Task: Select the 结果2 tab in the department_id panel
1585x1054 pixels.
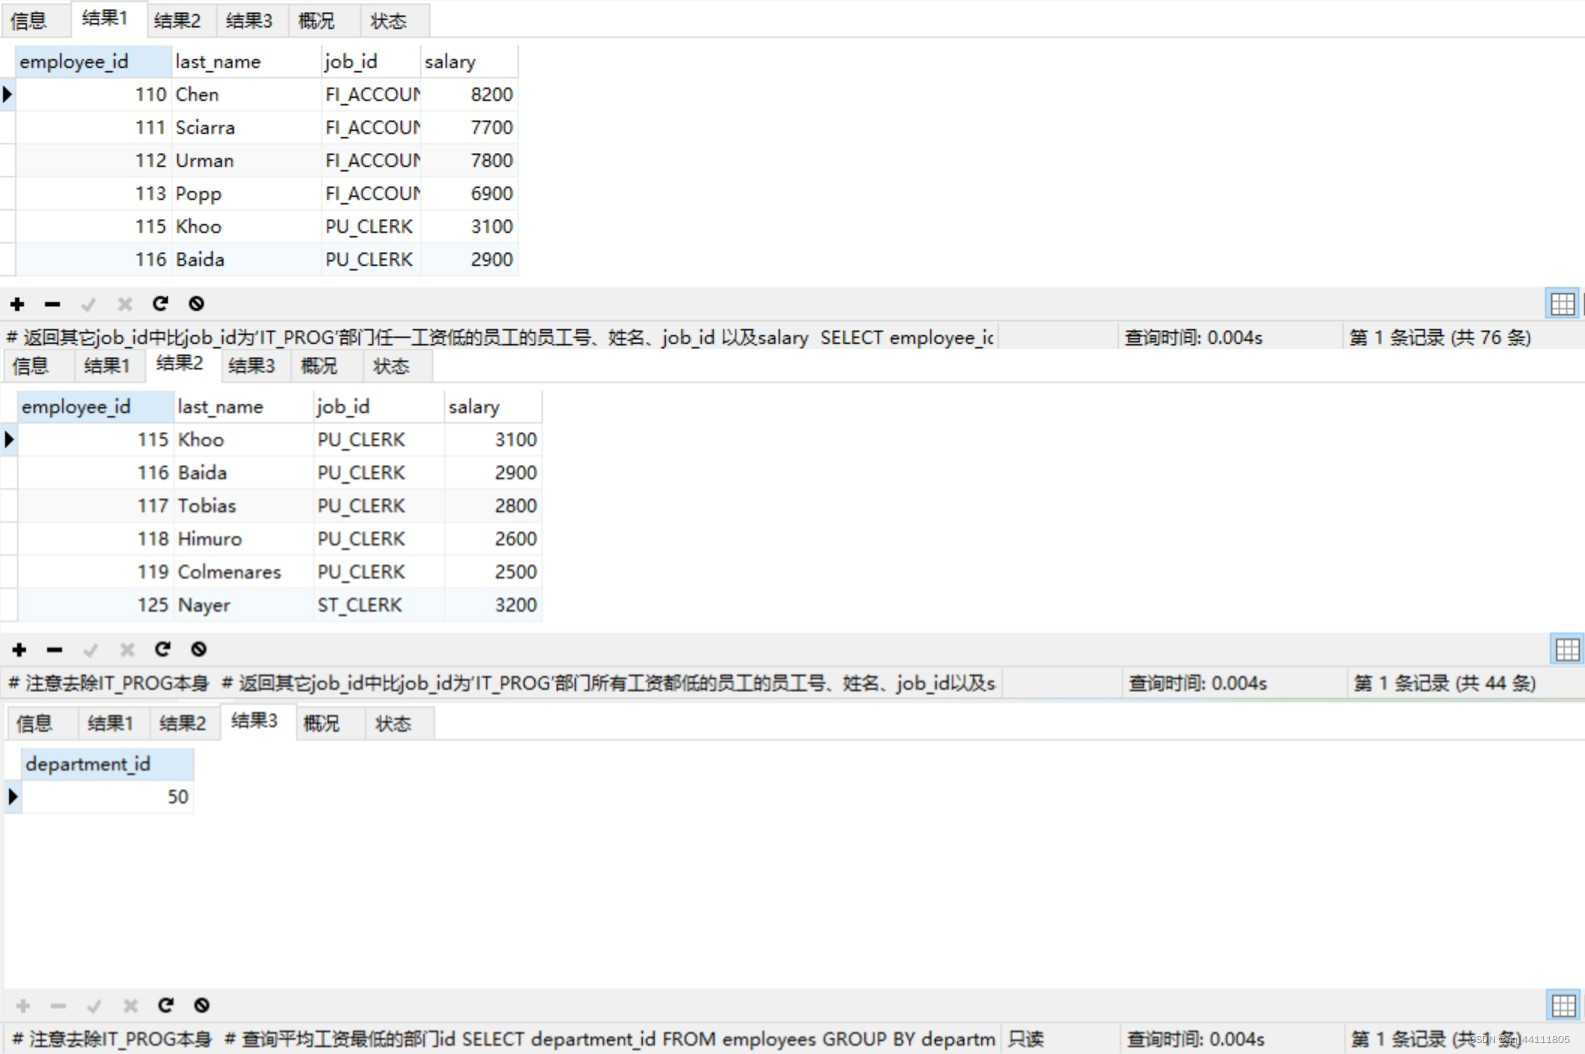Action: [x=183, y=724]
